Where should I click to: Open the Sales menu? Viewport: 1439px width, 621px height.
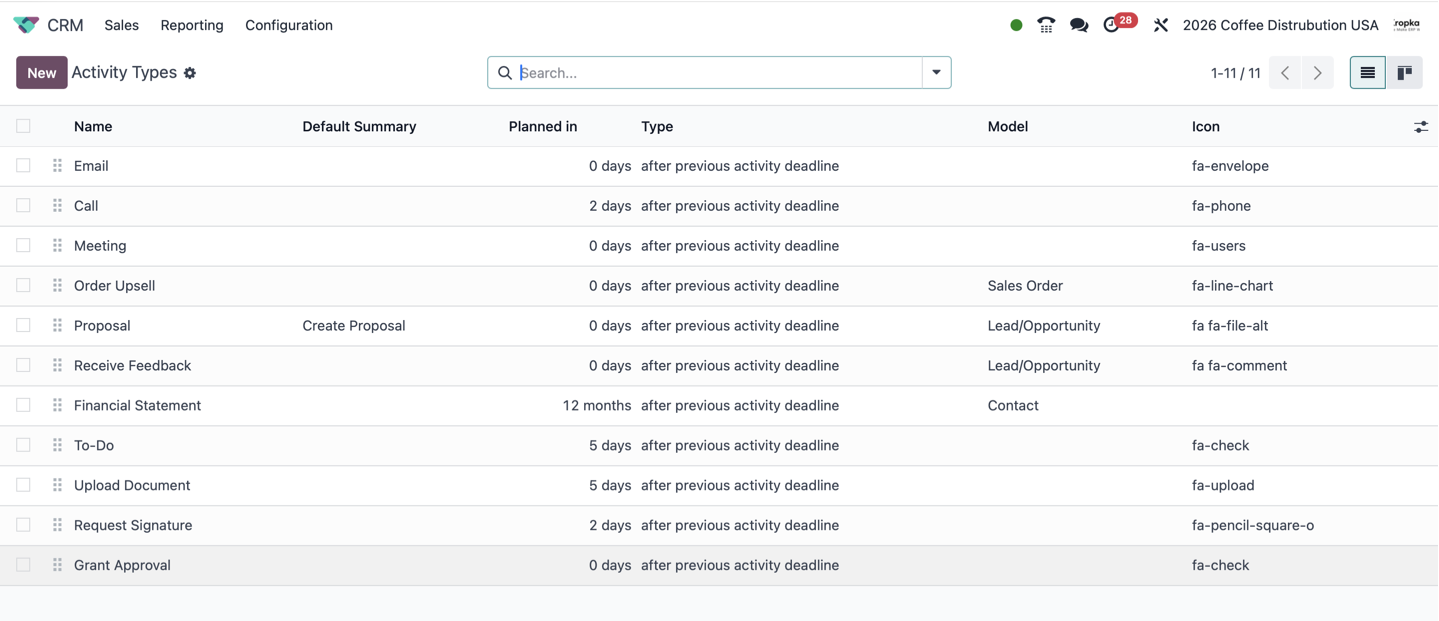coord(121,25)
